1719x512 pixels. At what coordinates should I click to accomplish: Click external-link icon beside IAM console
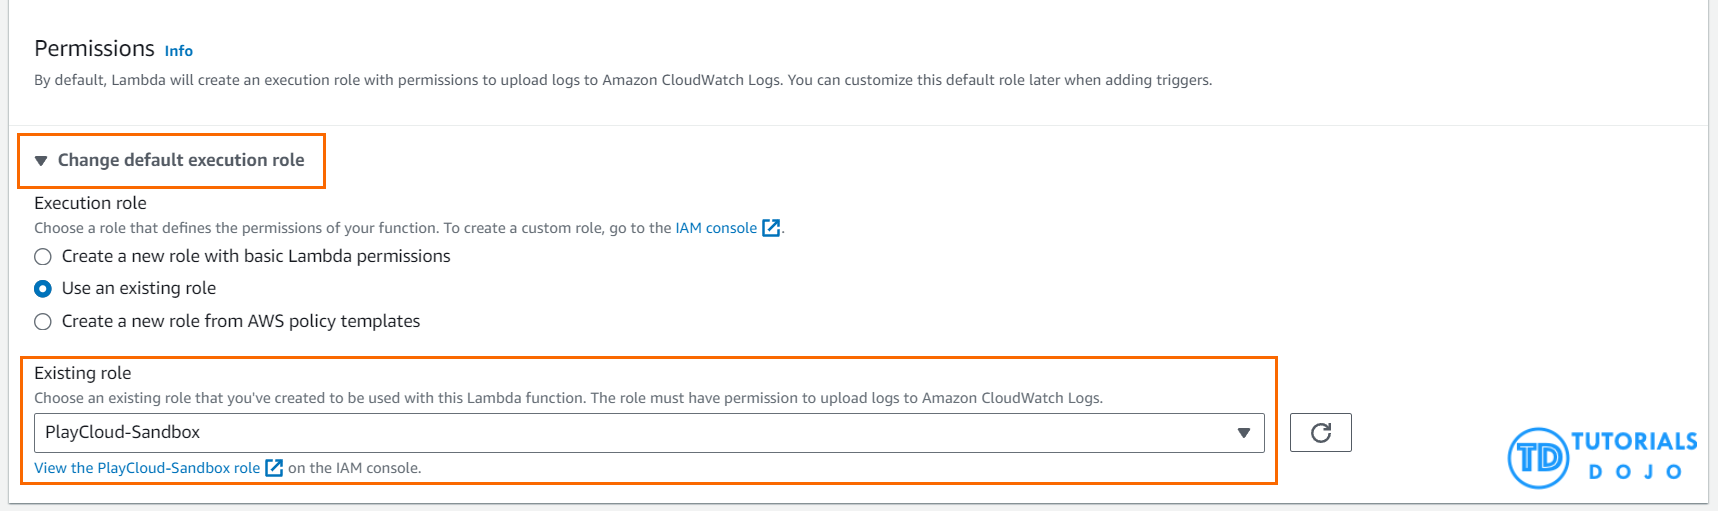(x=771, y=228)
